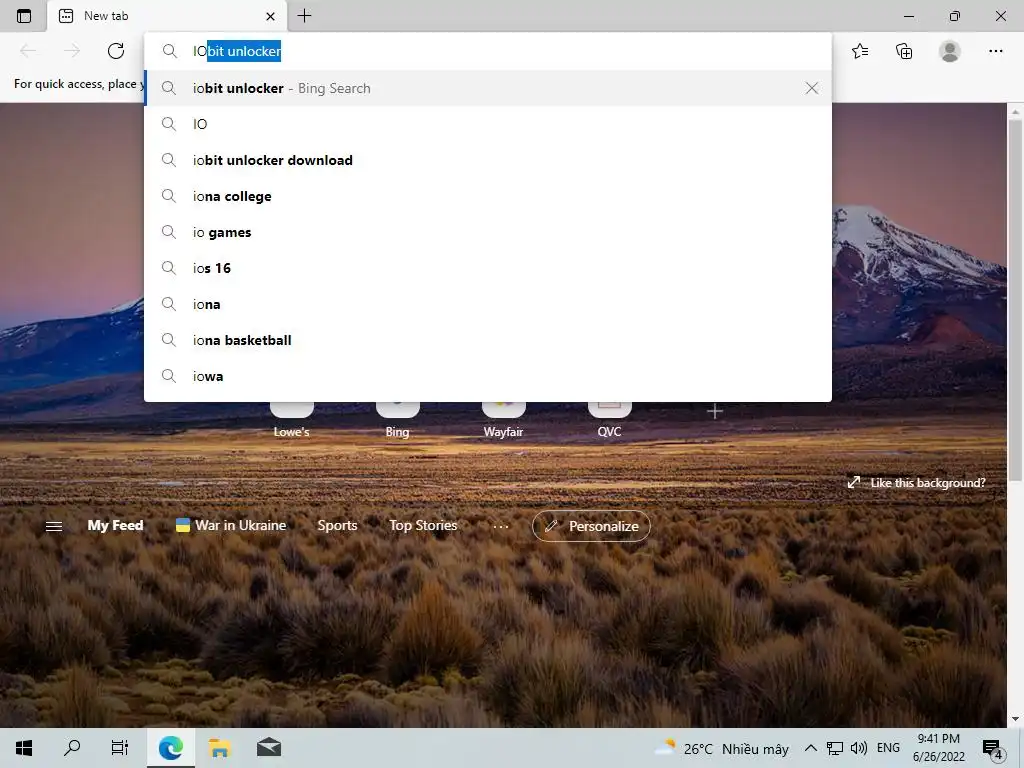
Task: Pick 'ios 16' suggestion
Action: pos(487,268)
